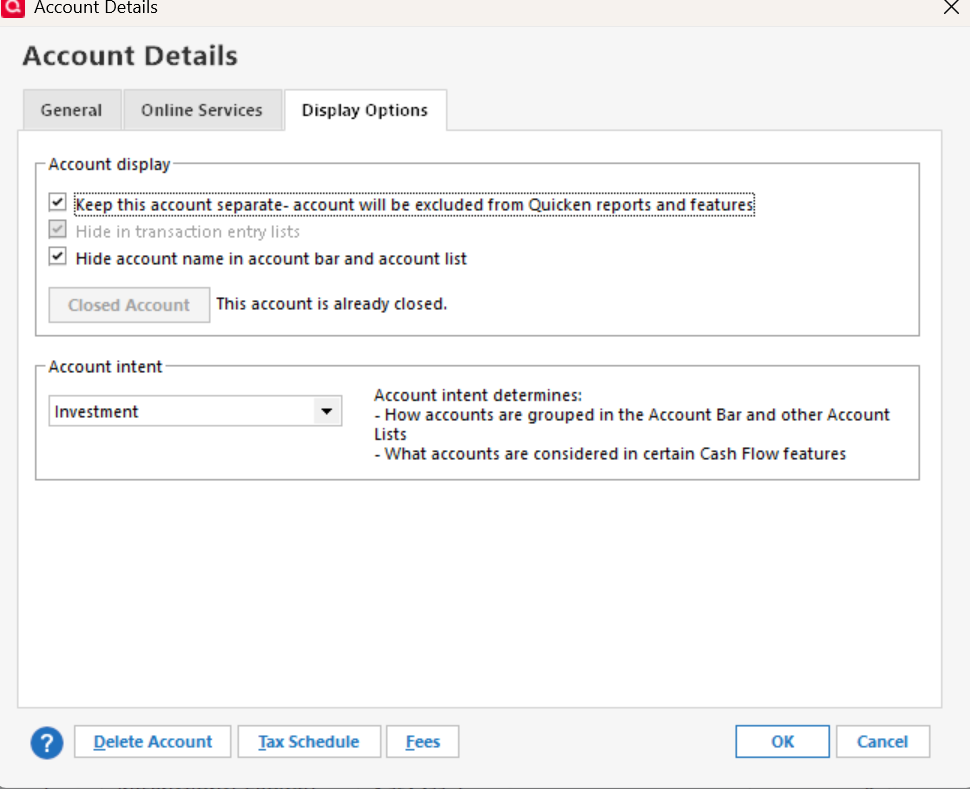Expand the Account intent dropdown arrow
The height and width of the screenshot is (789, 970).
(x=326, y=411)
